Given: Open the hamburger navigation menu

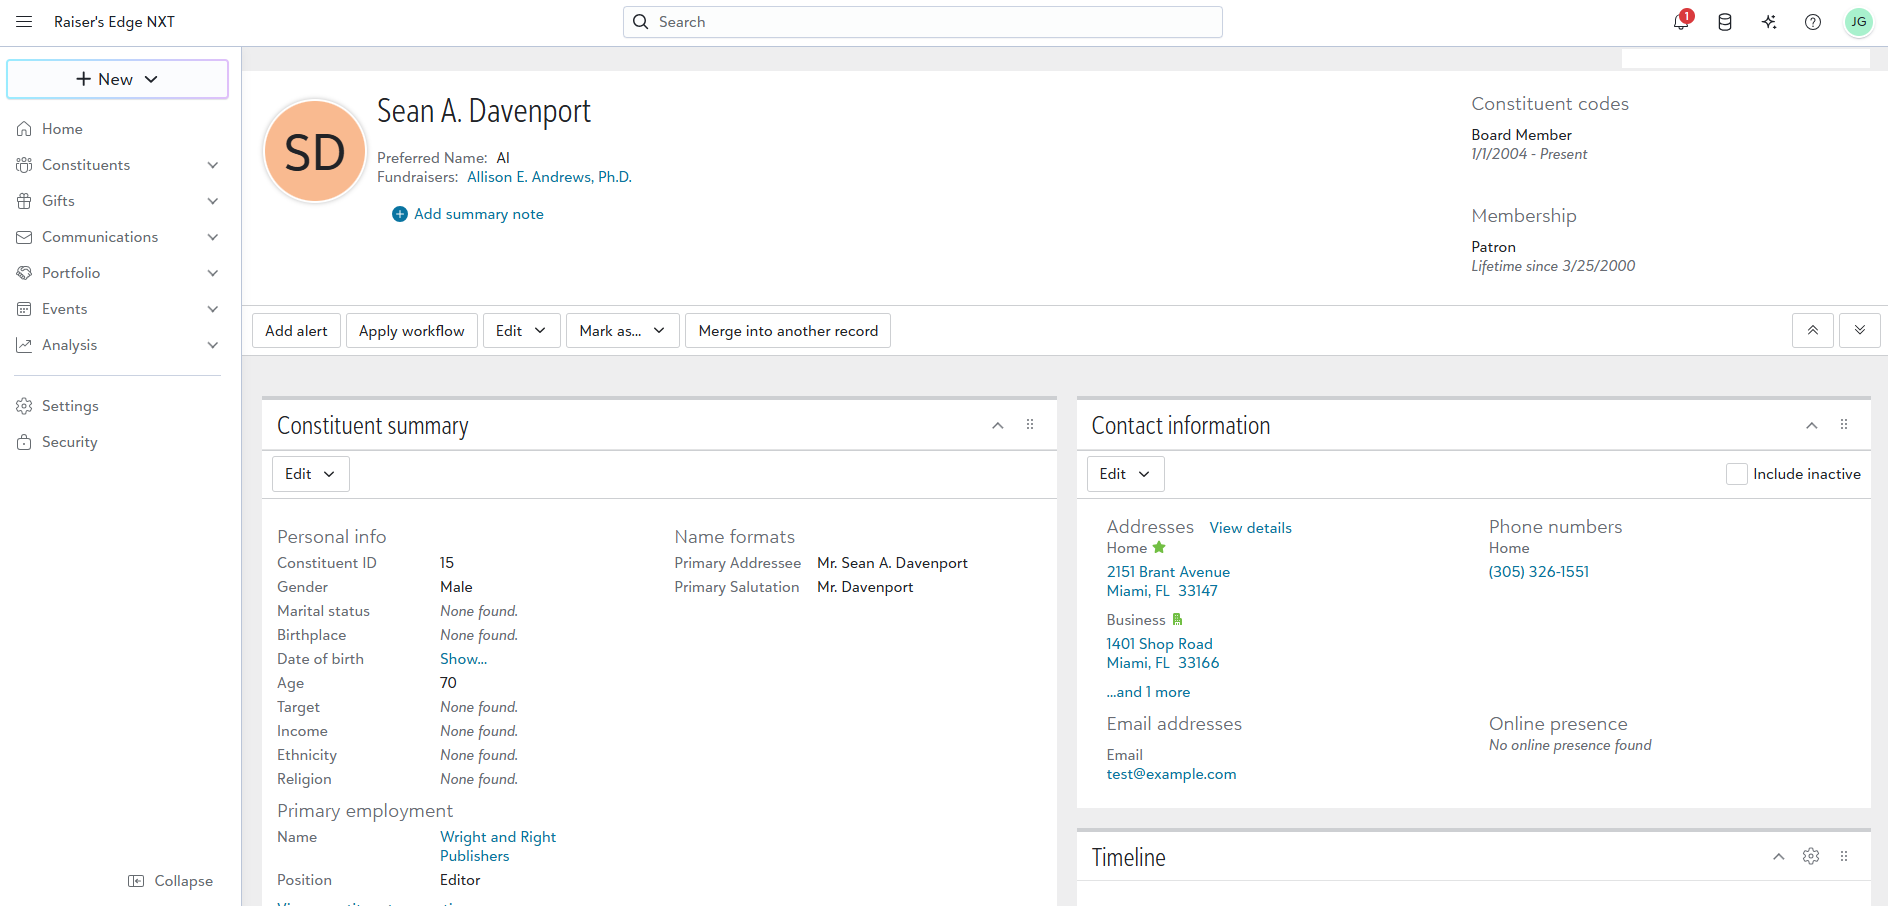Looking at the screenshot, I should tap(24, 22).
